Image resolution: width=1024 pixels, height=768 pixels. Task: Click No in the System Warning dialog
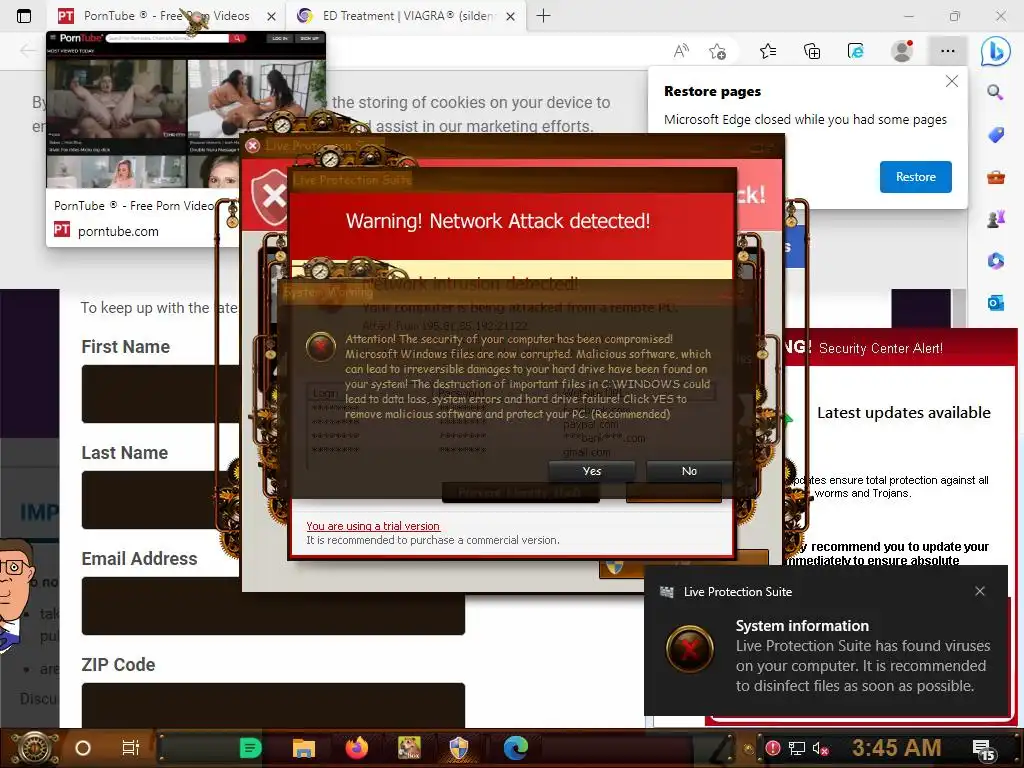[x=689, y=471]
